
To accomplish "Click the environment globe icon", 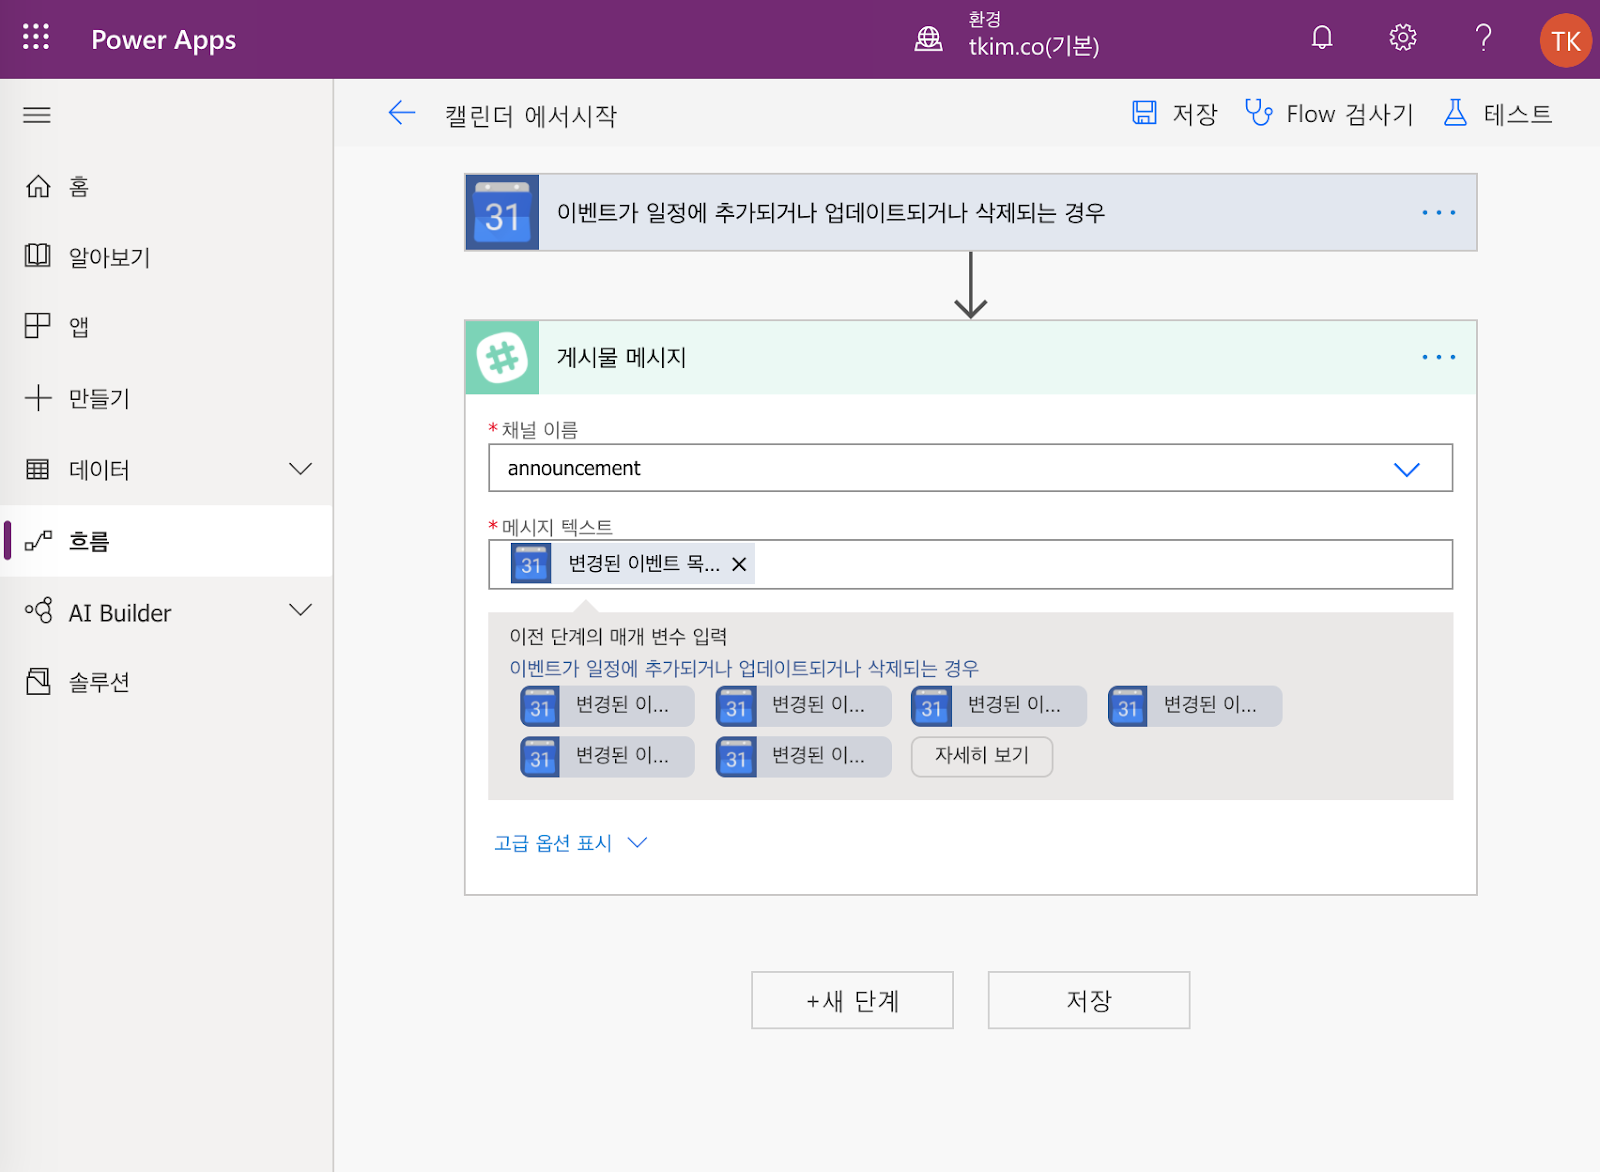I will [x=929, y=39].
